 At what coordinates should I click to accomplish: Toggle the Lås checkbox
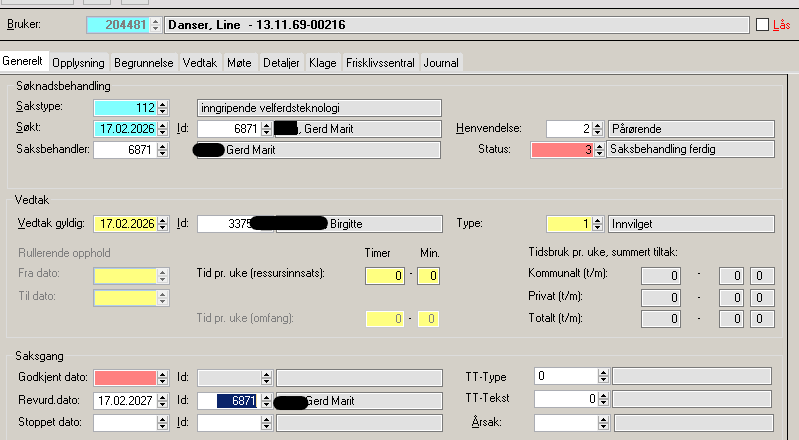click(x=763, y=24)
